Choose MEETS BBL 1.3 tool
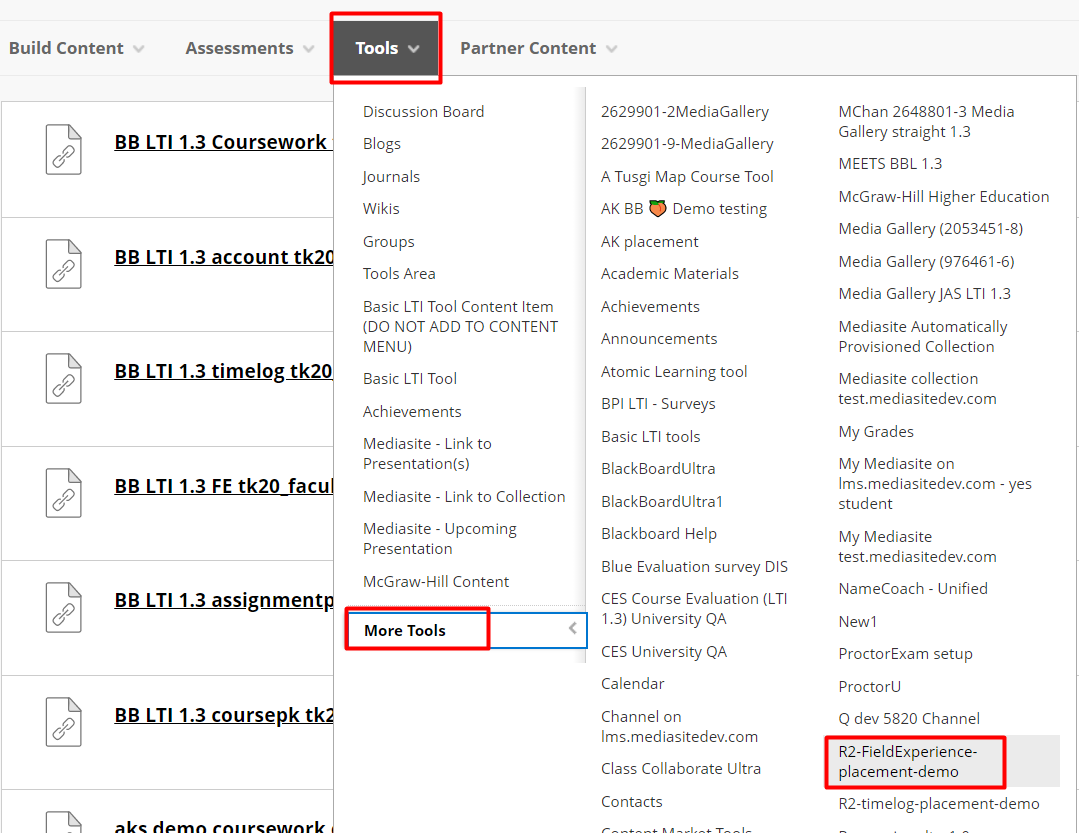 (890, 164)
